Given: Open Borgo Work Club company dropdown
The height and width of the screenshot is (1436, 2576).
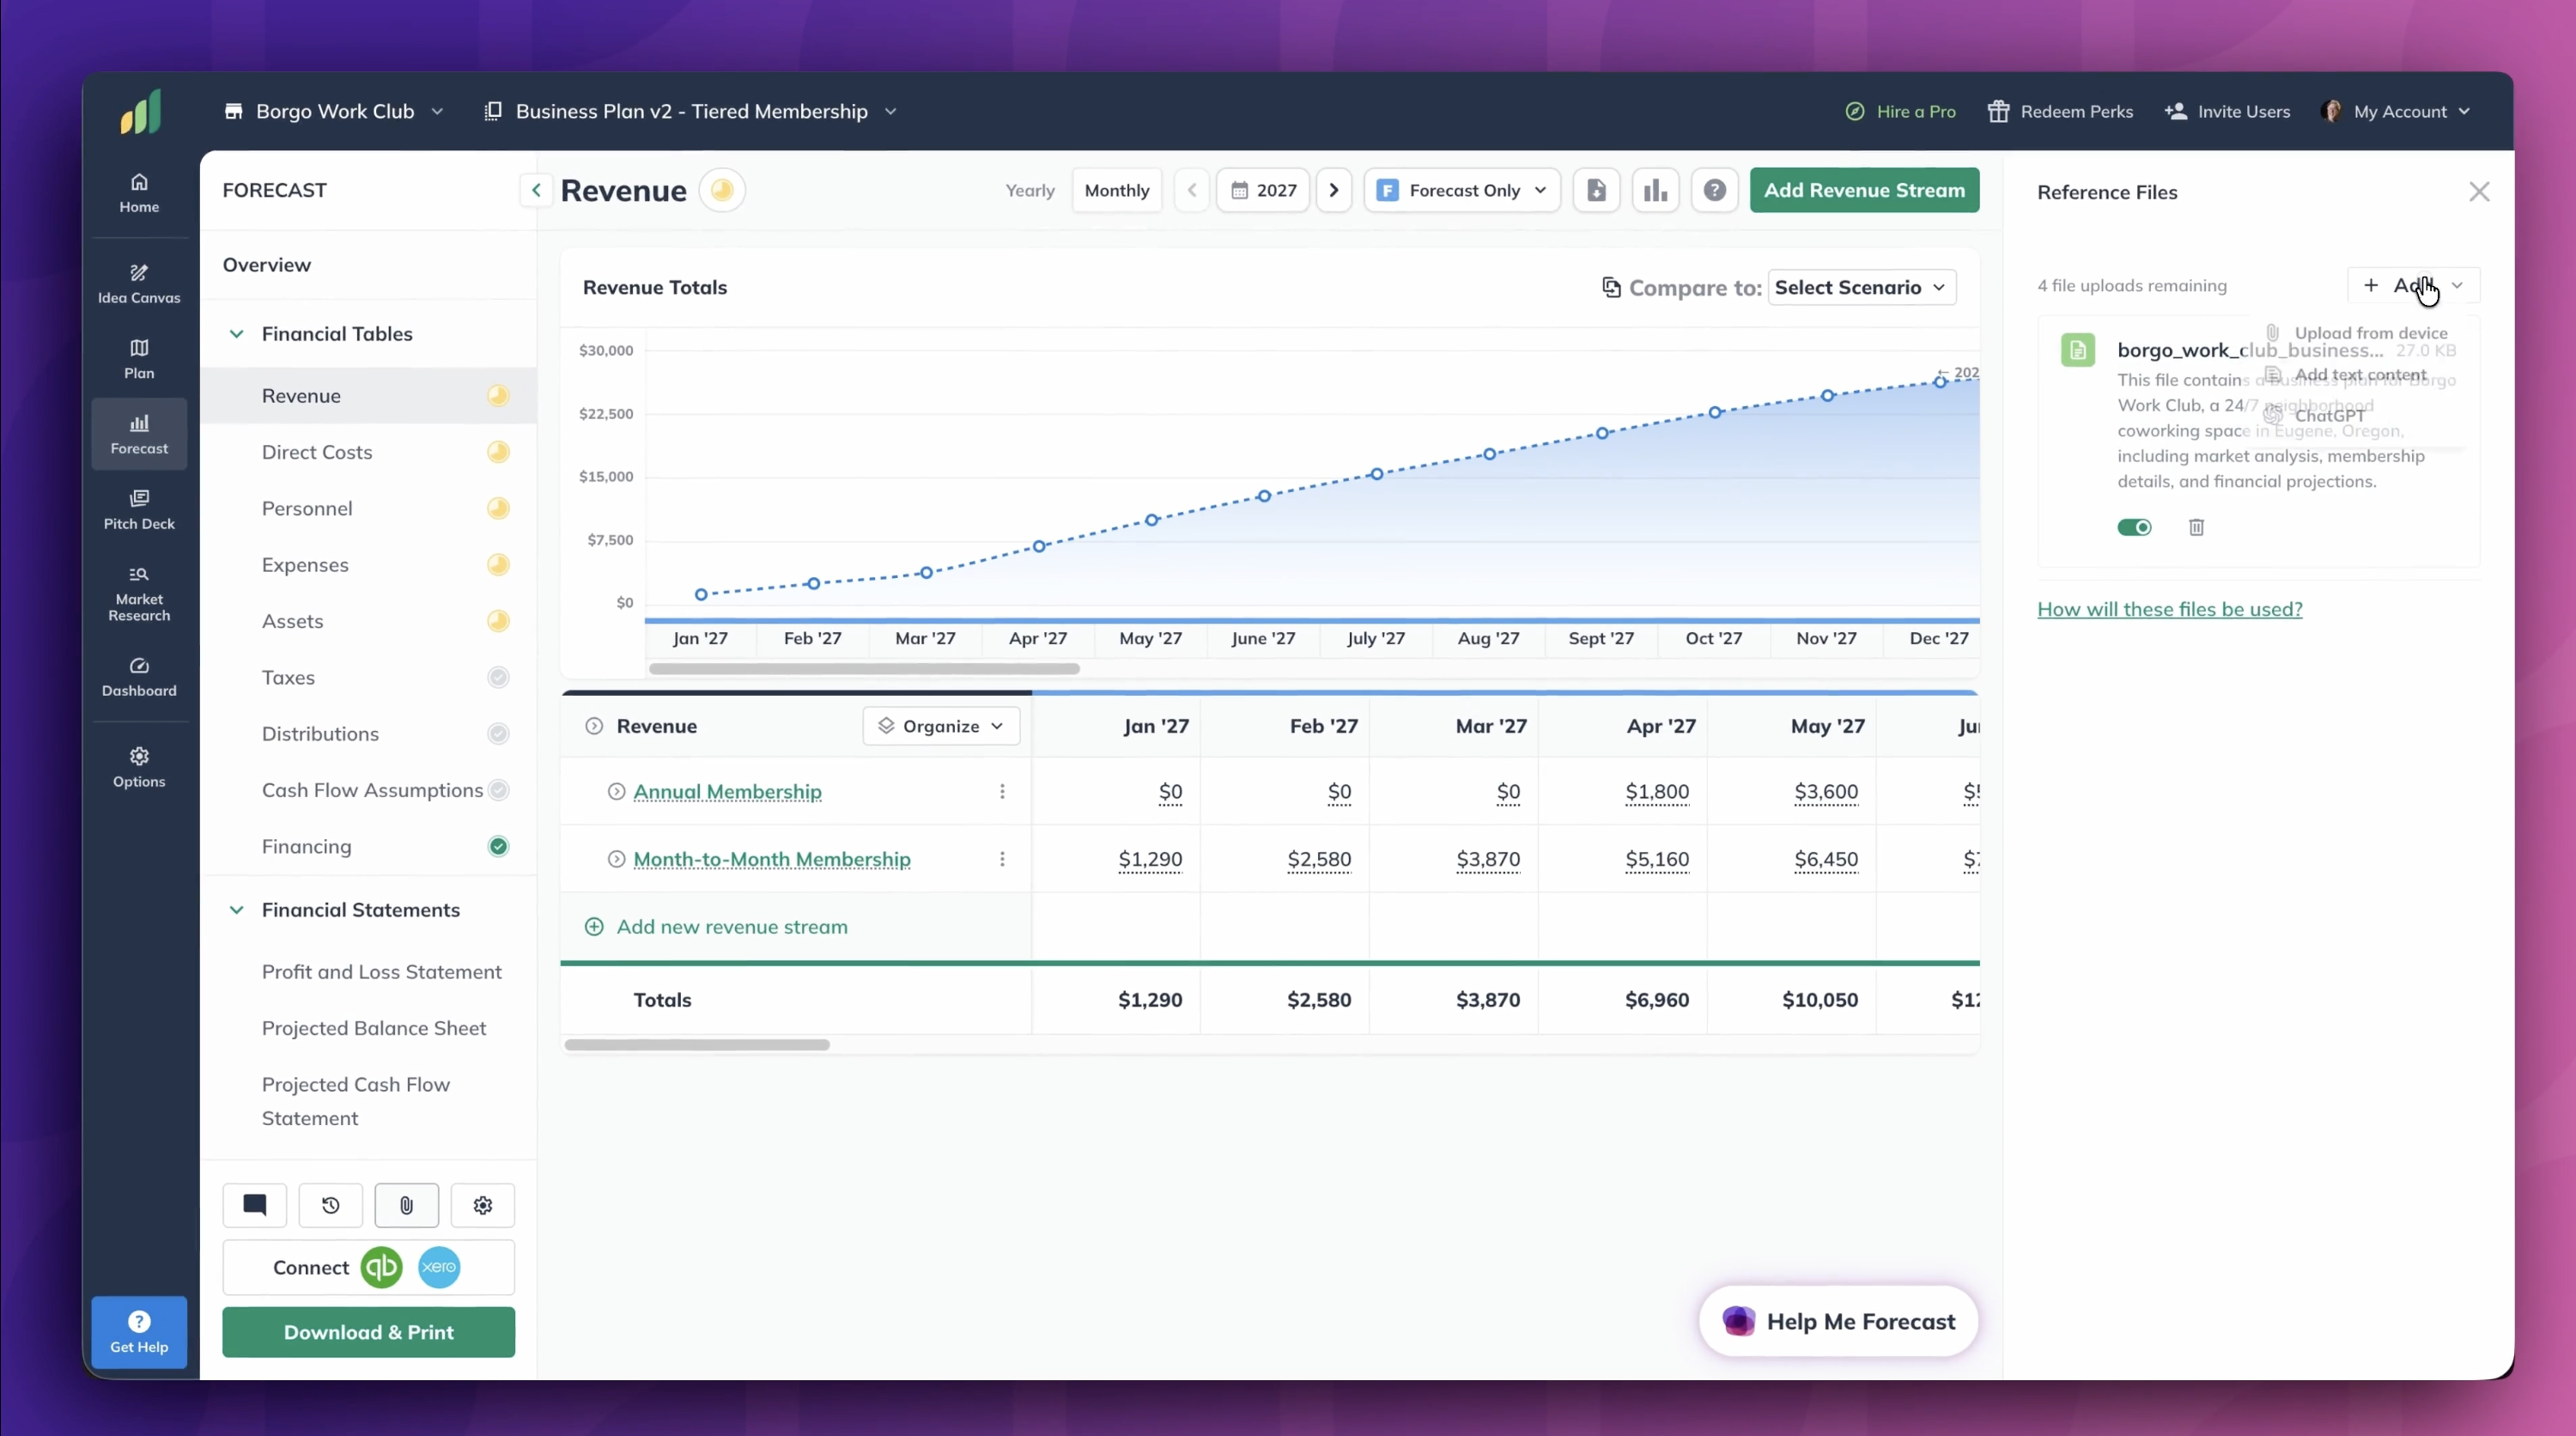Looking at the screenshot, I should [334, 111].
